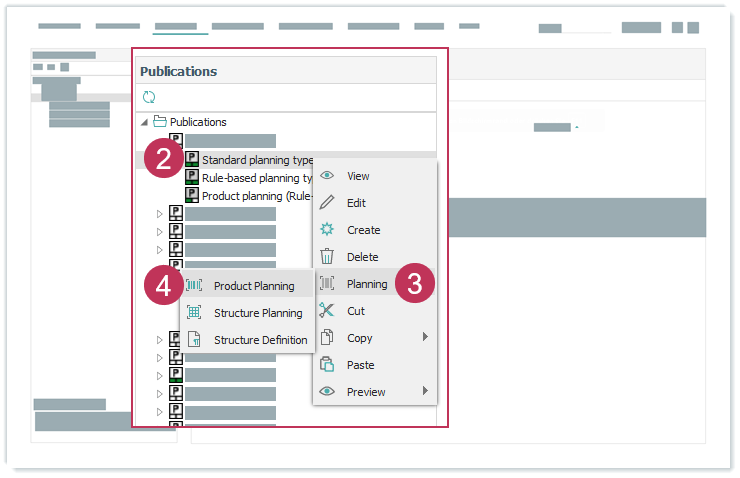
Task: Click the gear icon beside Create
Action: click(326, 230)
